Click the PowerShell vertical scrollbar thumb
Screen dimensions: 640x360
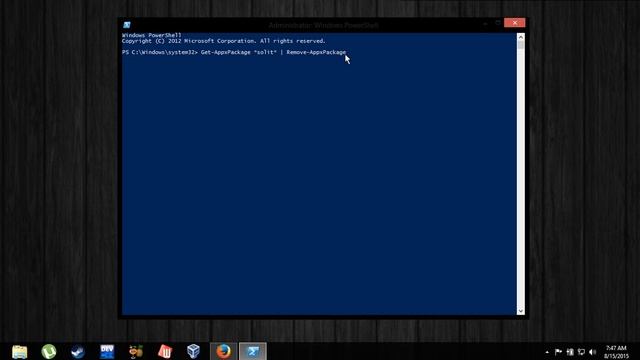[520, 45]
